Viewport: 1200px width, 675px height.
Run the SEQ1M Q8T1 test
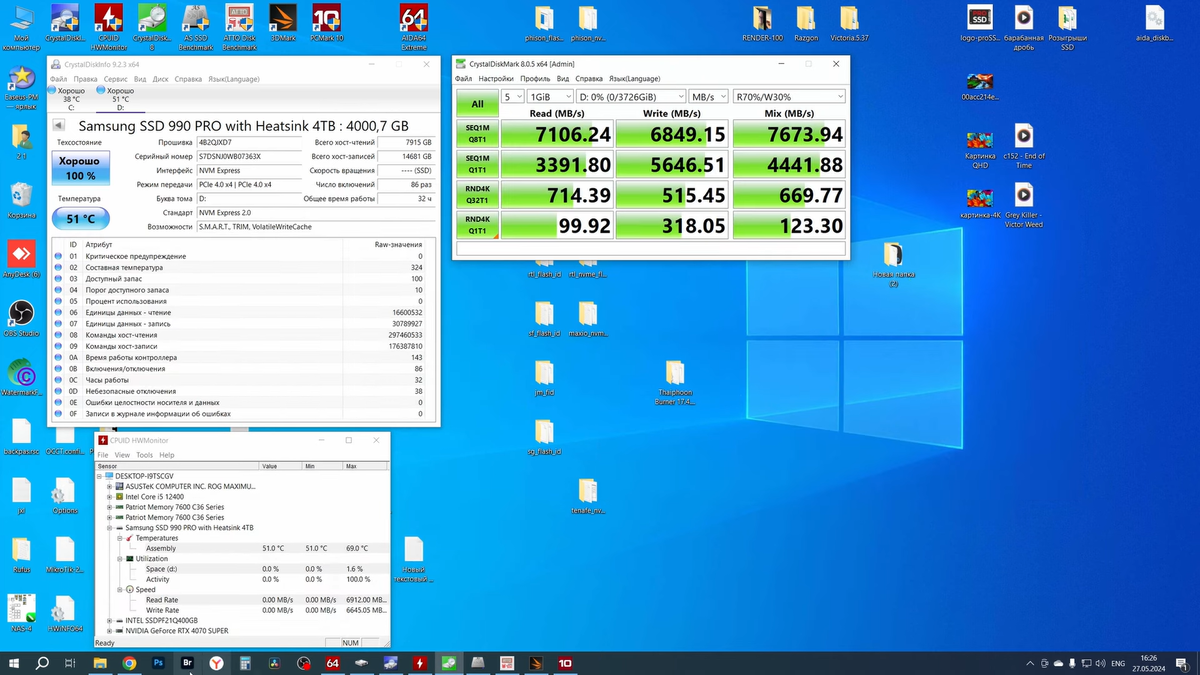(x=477, y=134)
